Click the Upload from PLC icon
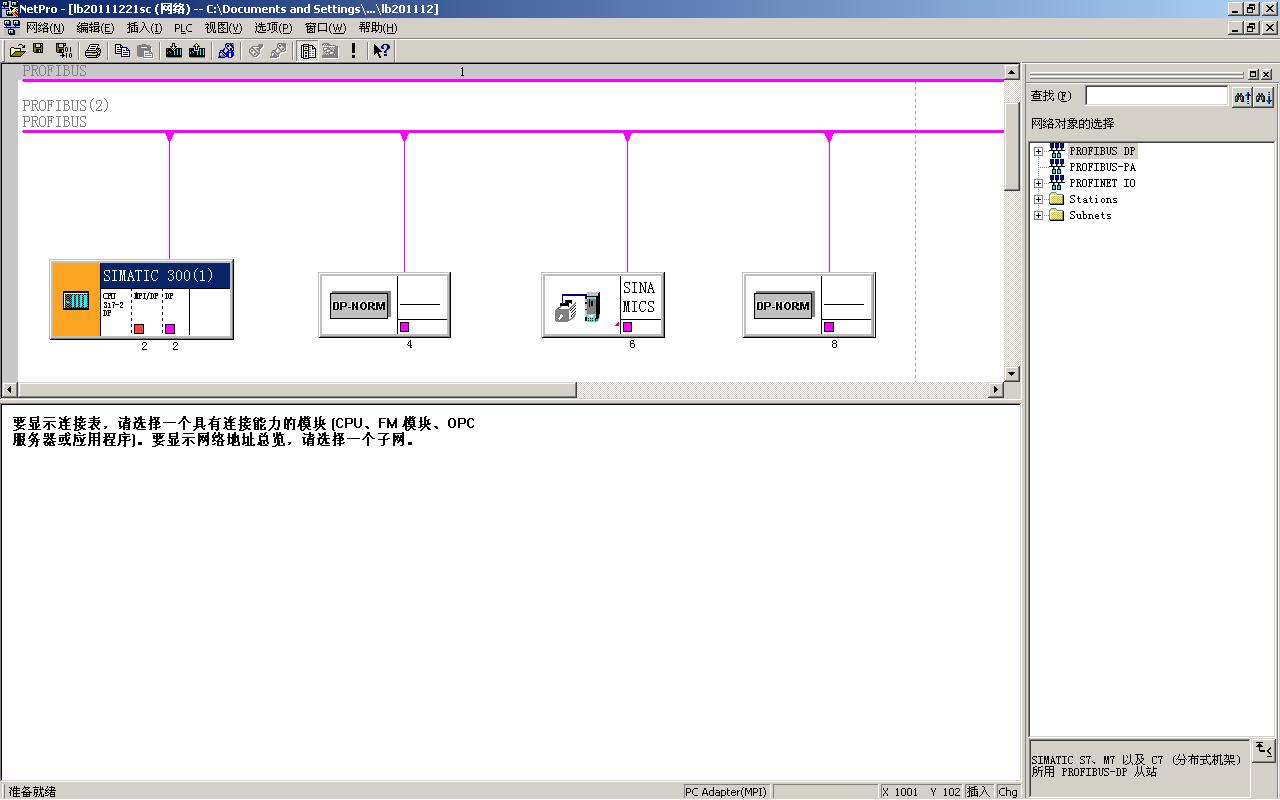Image resolution: width=1280 pixels, height=800 pixels. click(197, 50)
